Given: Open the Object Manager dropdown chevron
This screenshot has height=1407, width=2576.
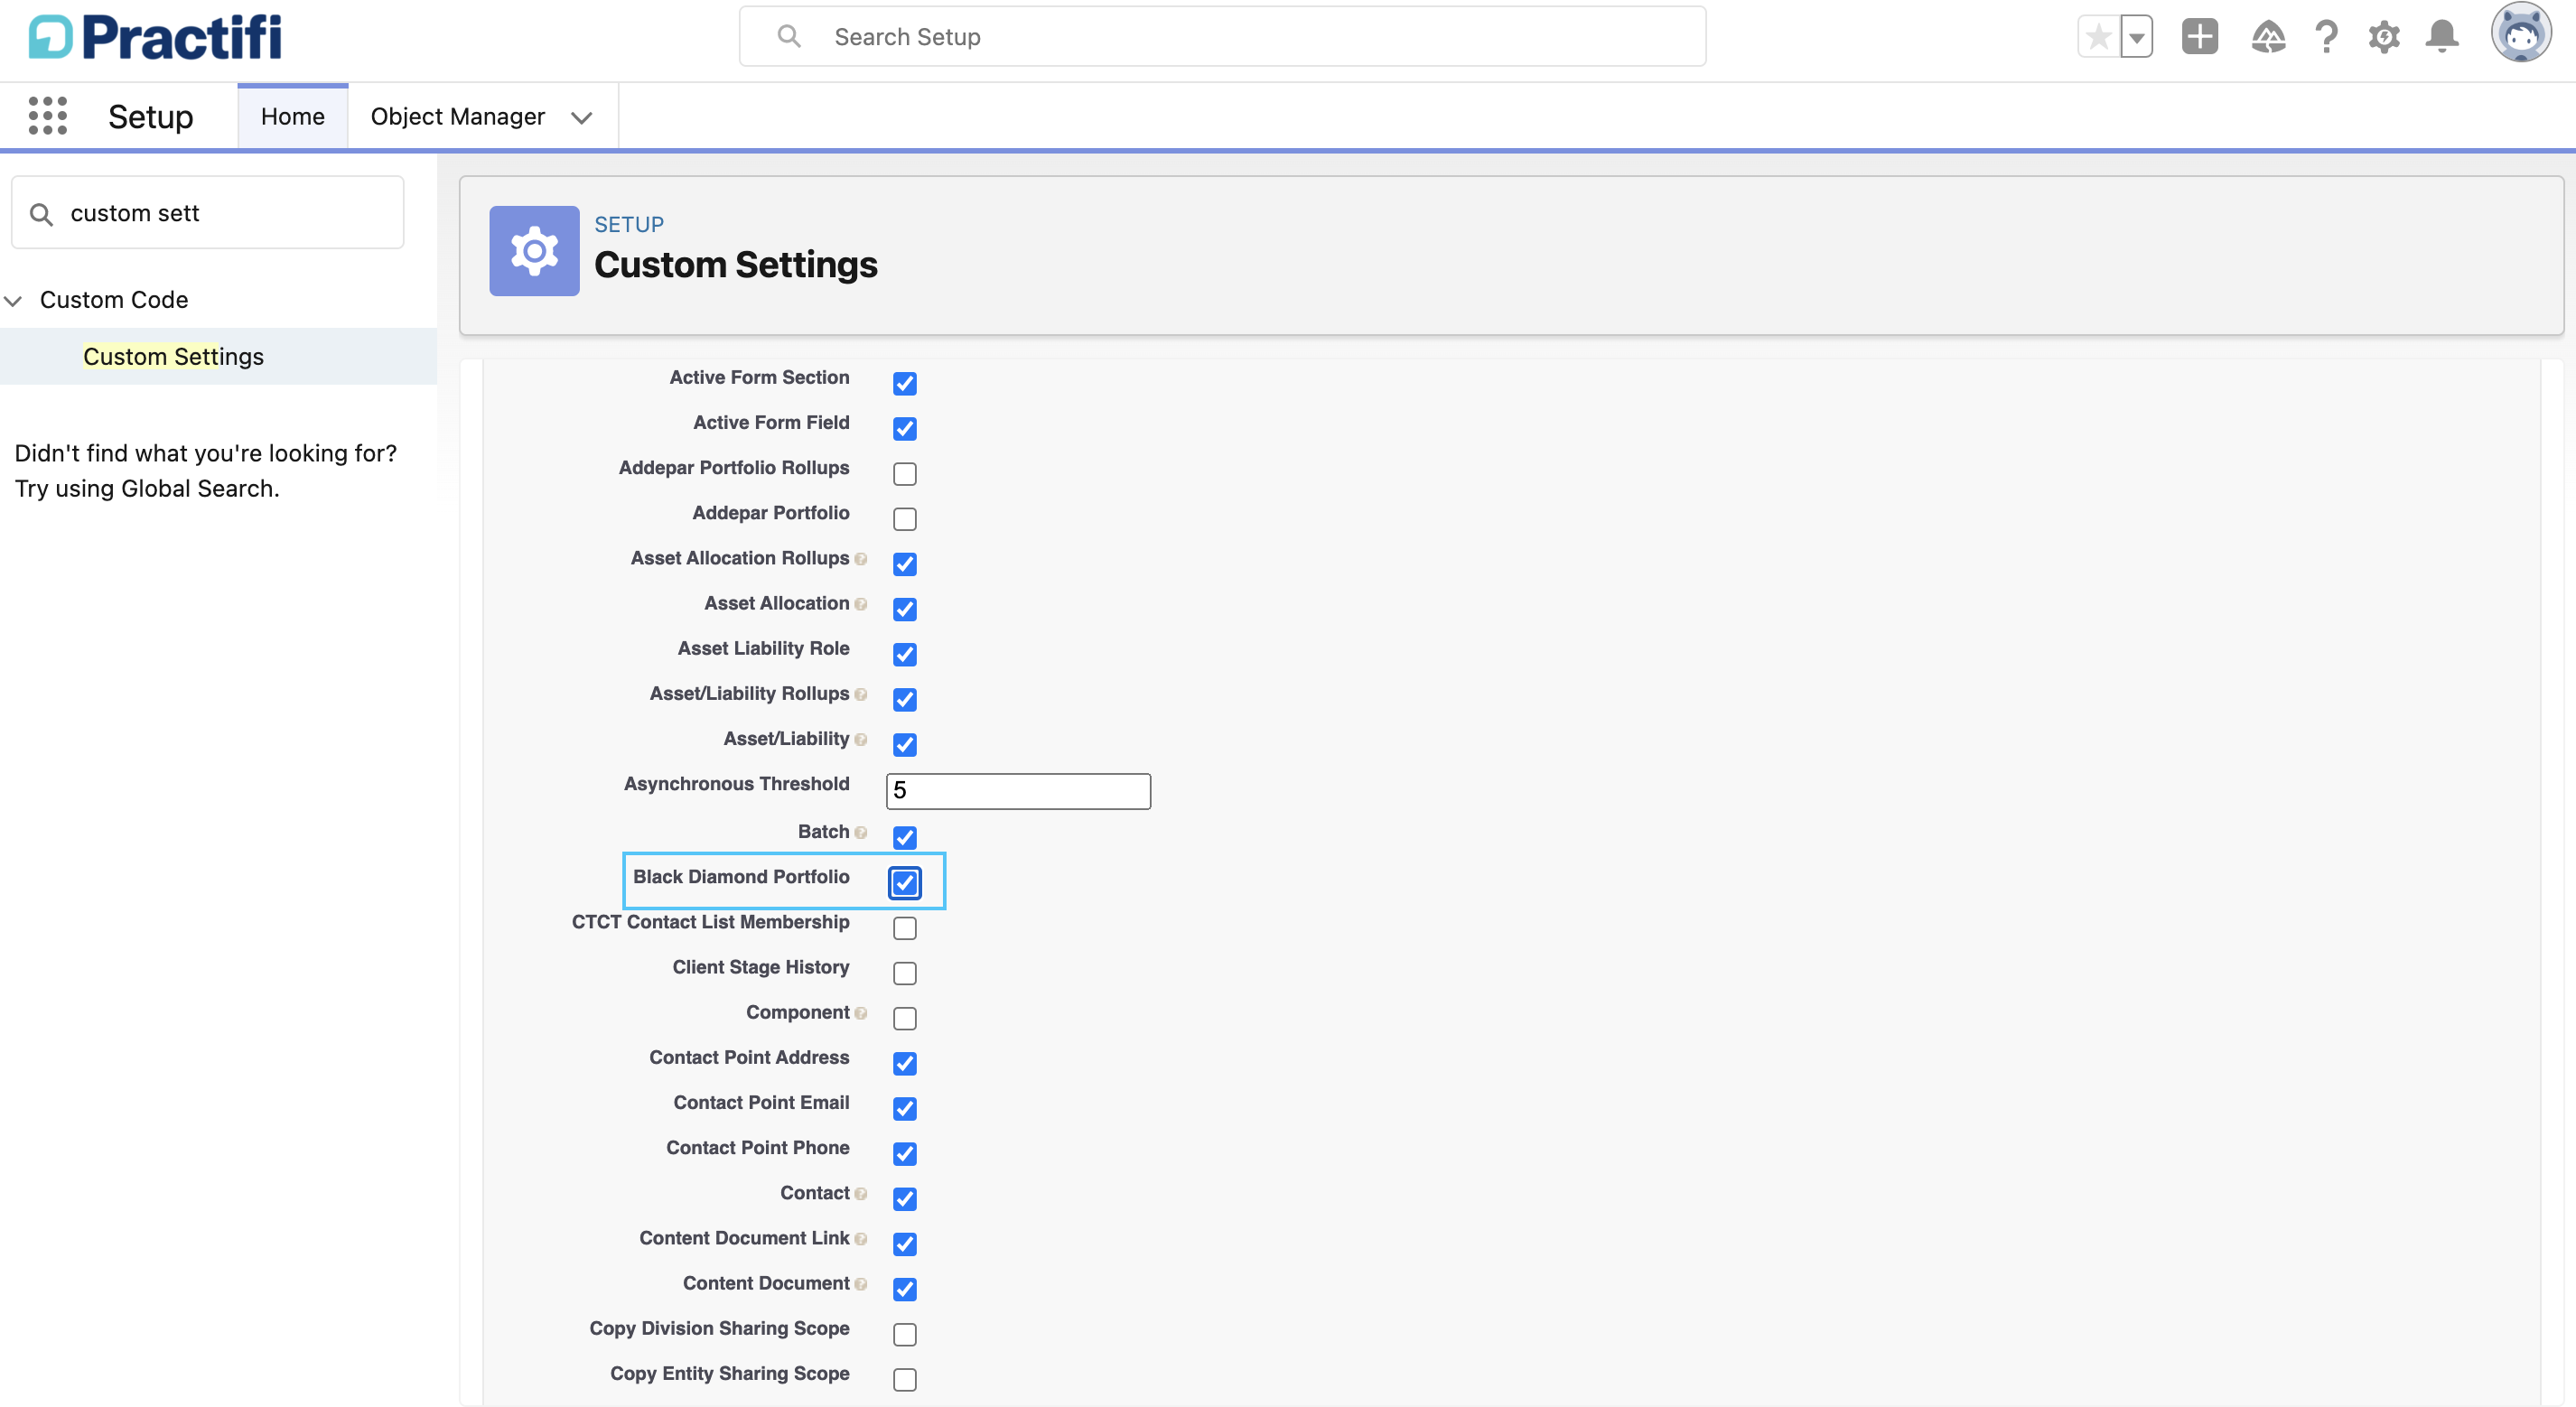Looking at the screenshot, I should tap(583, 117).
